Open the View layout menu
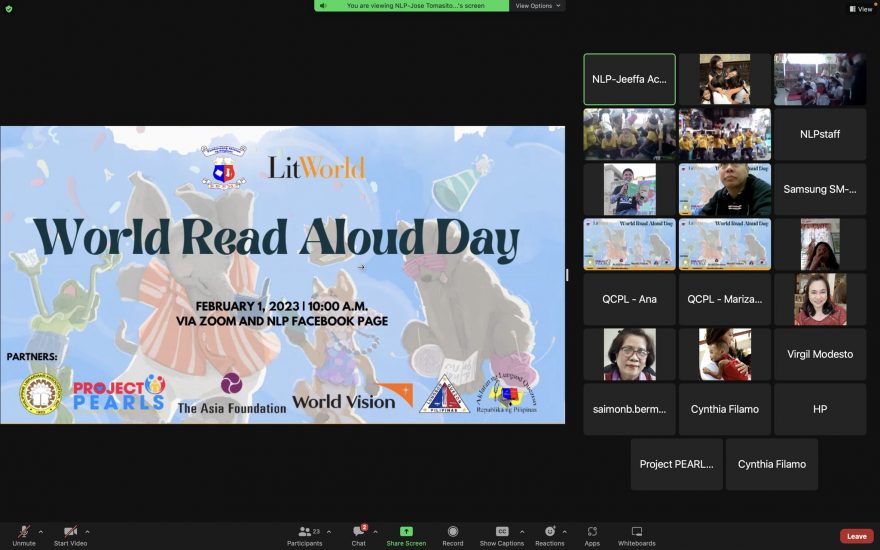The image size is (880, 550). 860,9
